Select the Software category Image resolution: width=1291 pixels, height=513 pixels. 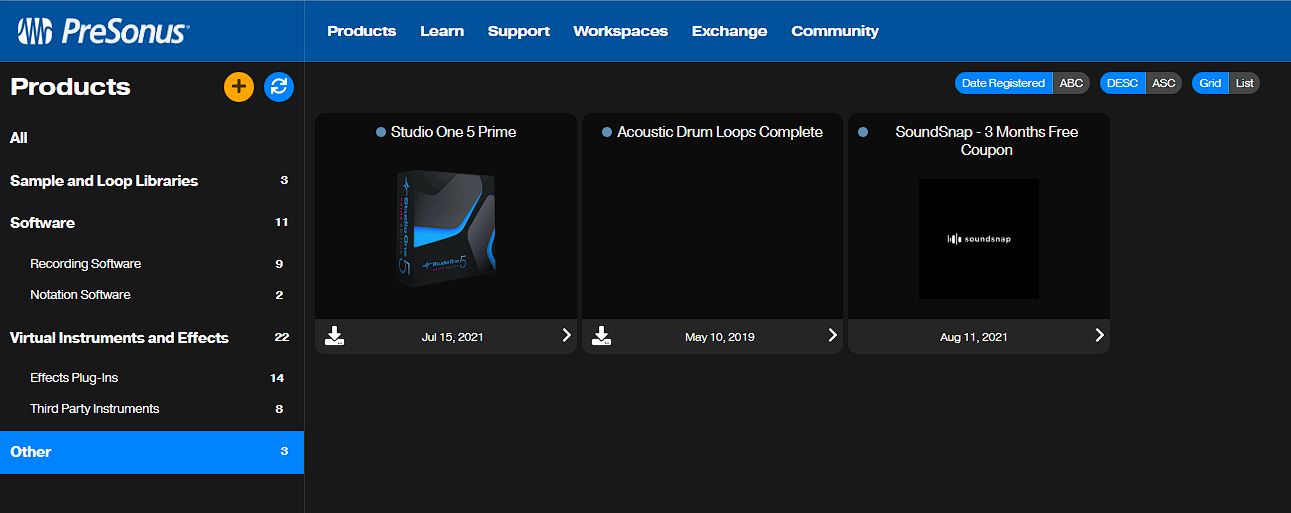pos(152,223)
